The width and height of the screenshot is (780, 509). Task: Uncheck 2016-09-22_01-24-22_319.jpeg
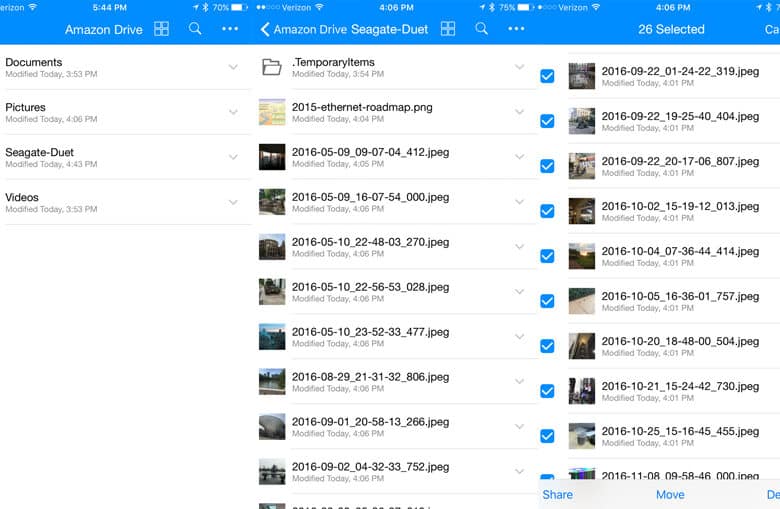point(547,76)
